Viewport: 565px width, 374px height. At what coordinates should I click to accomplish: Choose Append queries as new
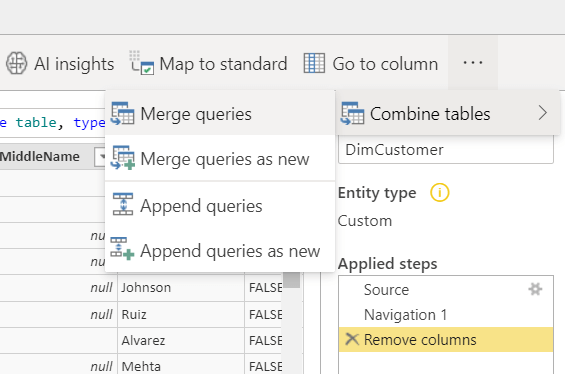point(220,251)
